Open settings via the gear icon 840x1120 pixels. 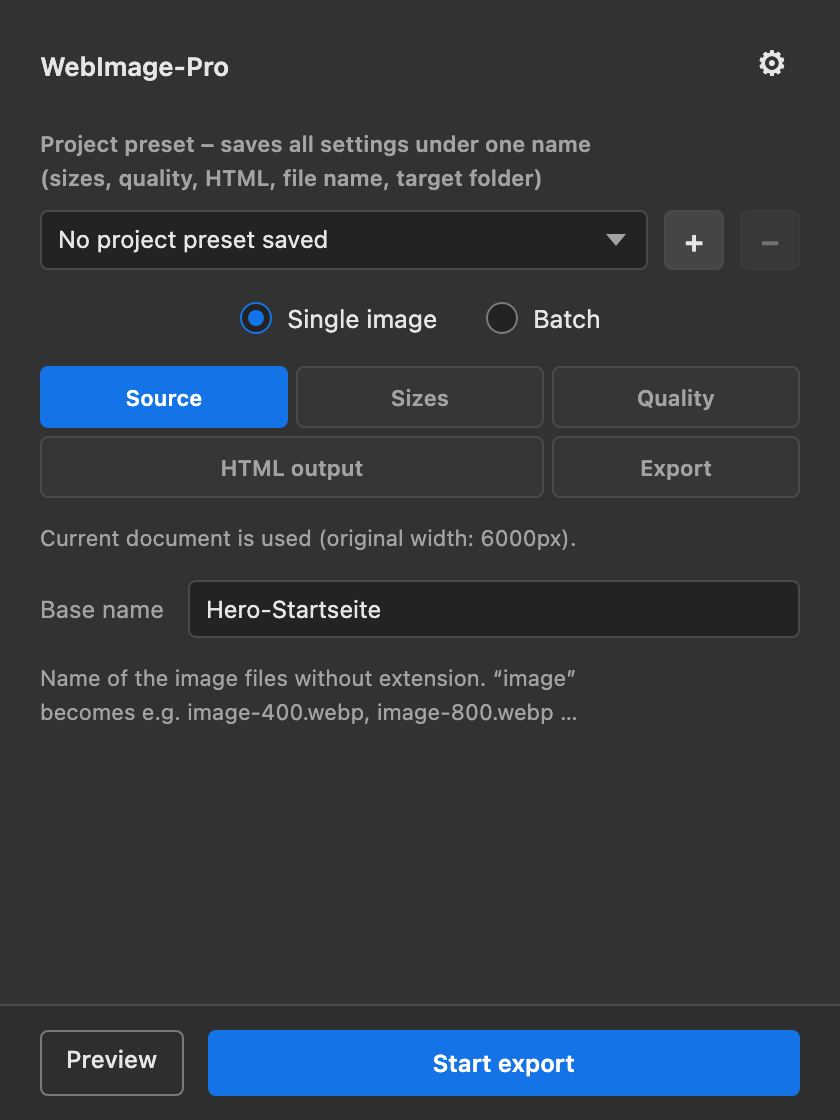click(x=771, y=64)
